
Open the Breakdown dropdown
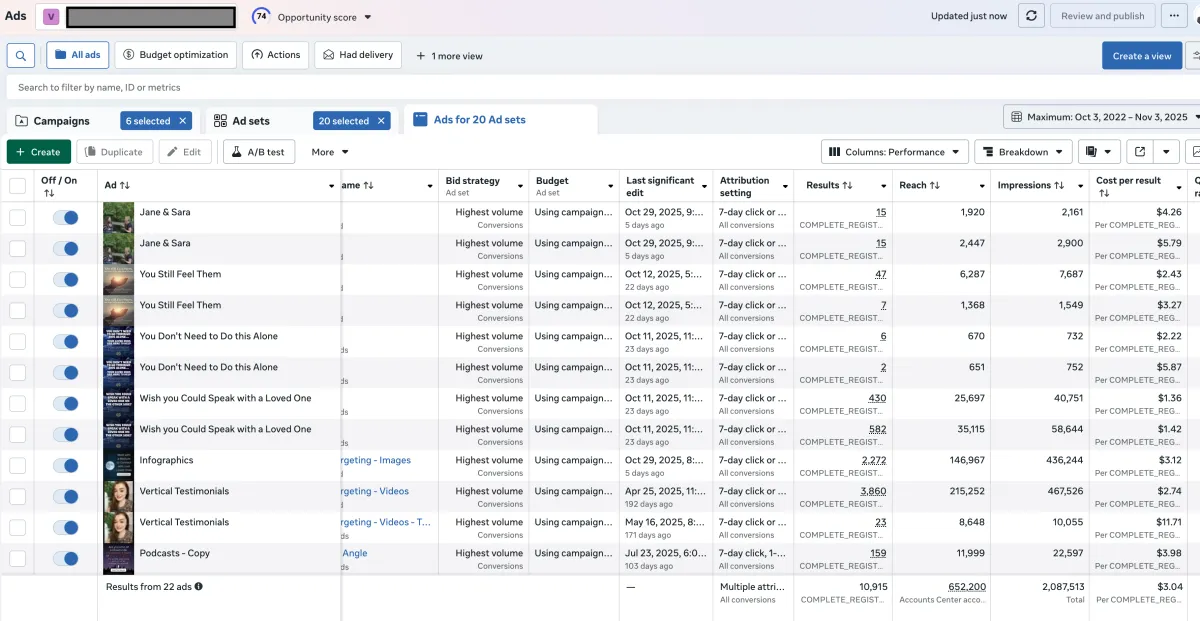(1023, 152)
